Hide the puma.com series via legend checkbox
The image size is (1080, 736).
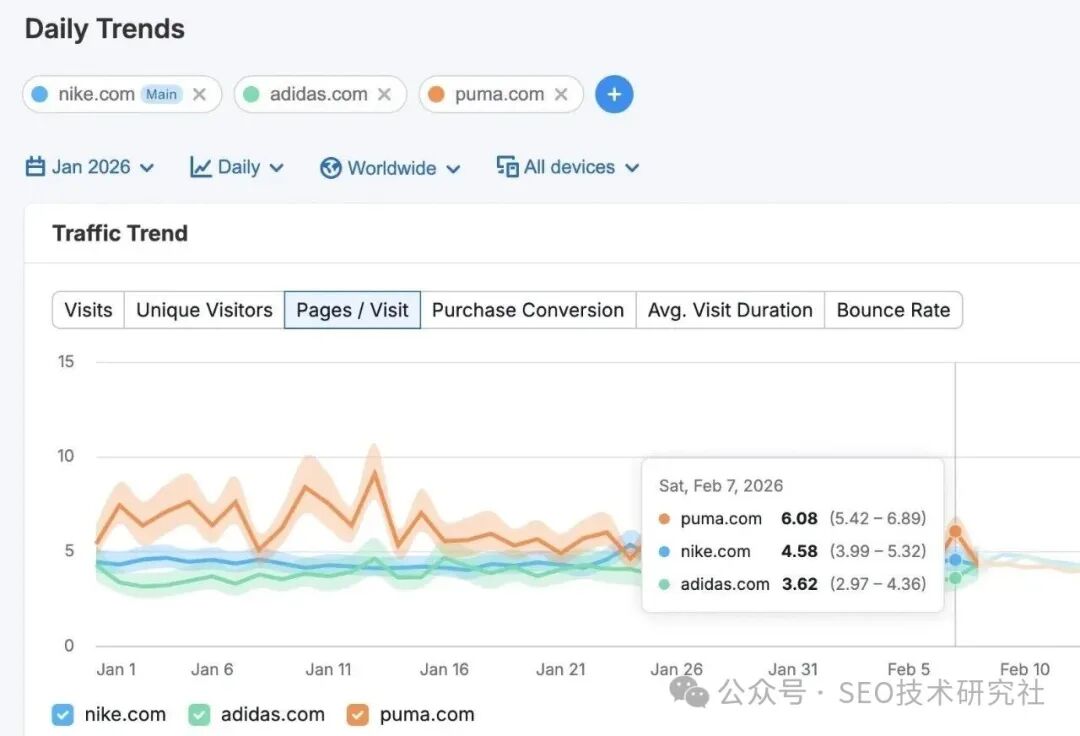tap(358, 715)
